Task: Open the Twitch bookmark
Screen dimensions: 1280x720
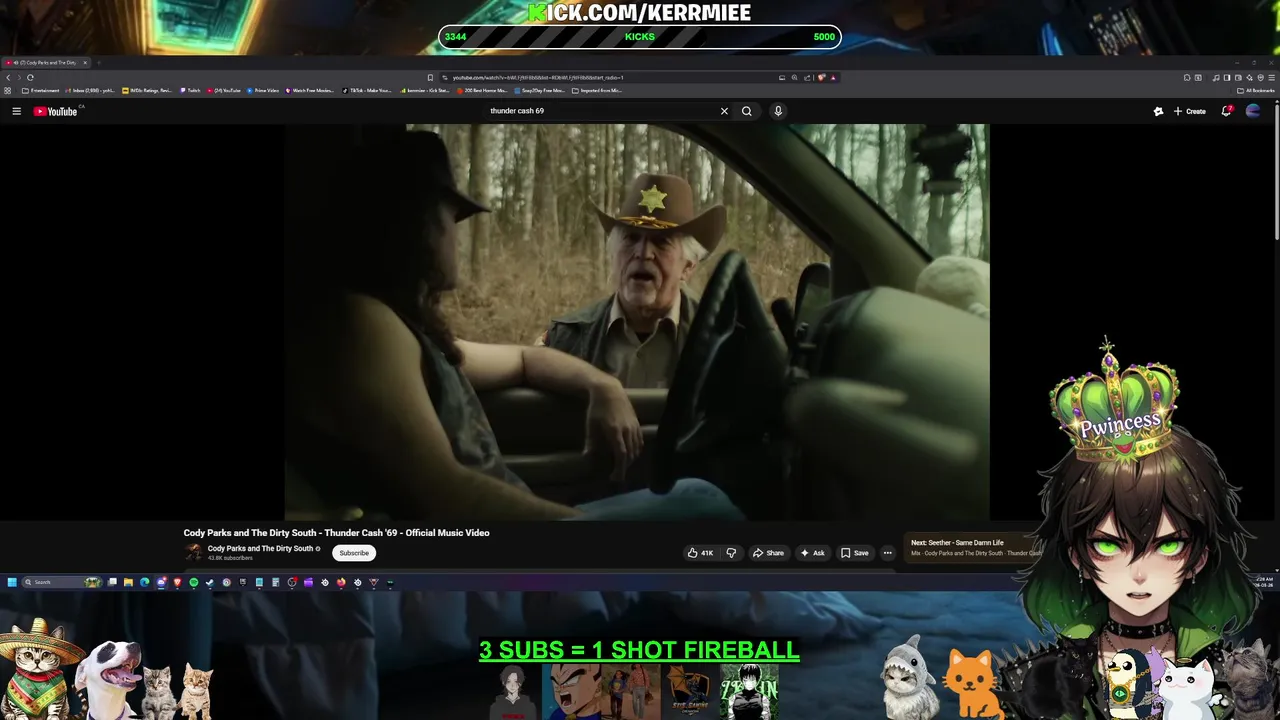Action: pos(190,91)
